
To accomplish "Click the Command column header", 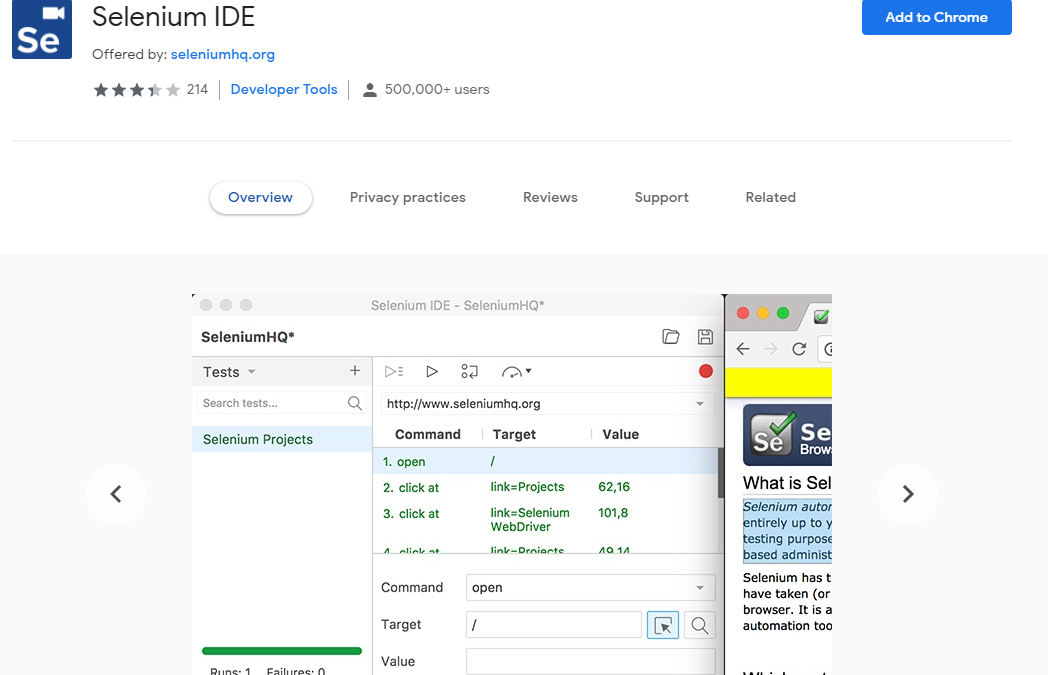I will (x=428, y=434).
